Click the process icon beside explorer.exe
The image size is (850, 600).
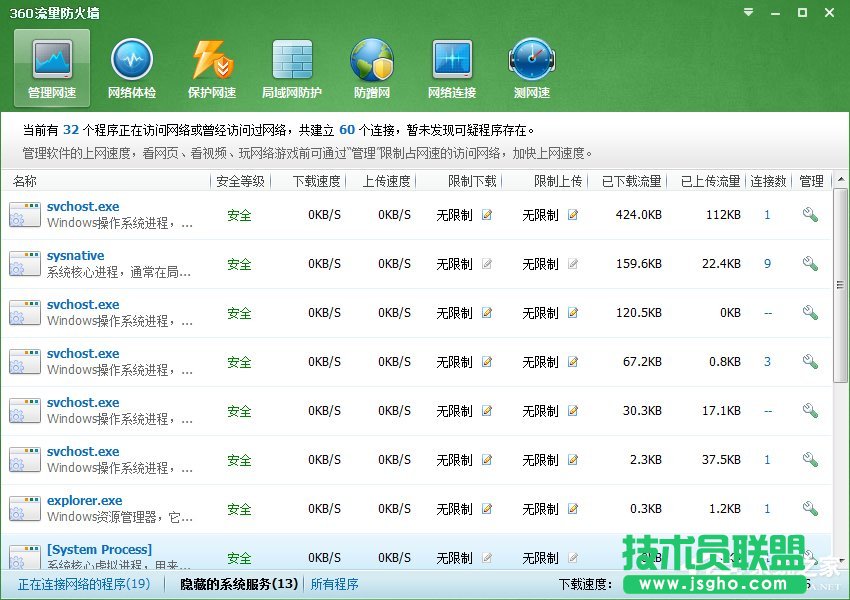(25, 508)
